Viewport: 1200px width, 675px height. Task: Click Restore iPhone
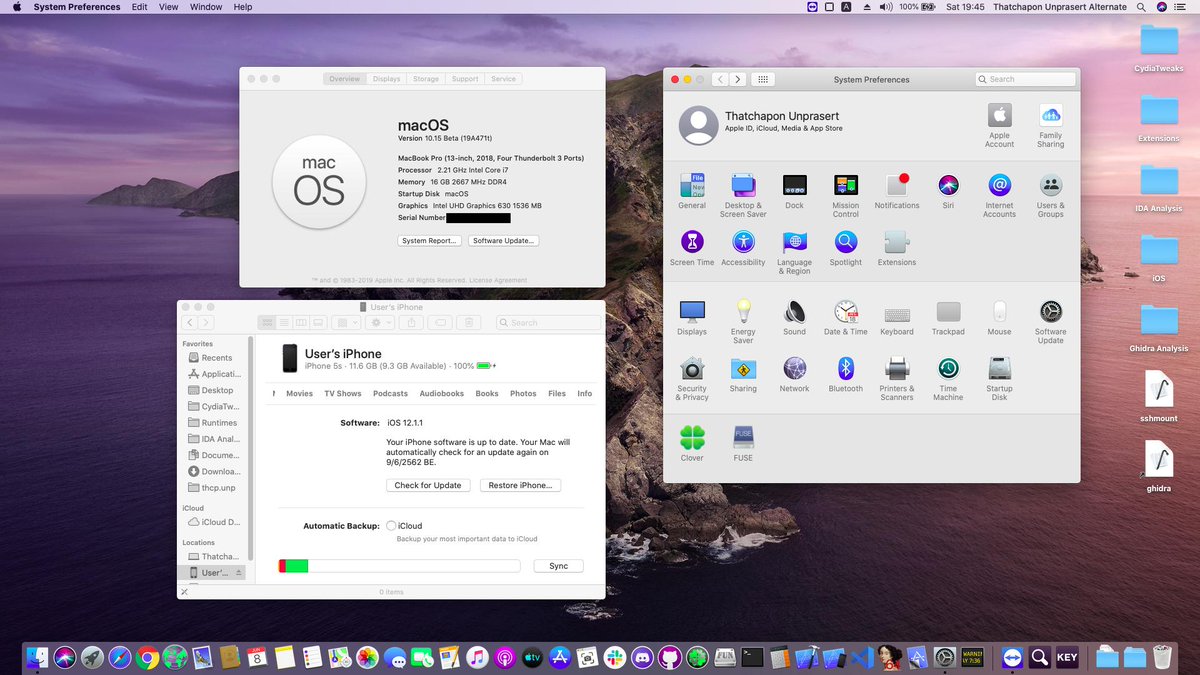[520, 485]
